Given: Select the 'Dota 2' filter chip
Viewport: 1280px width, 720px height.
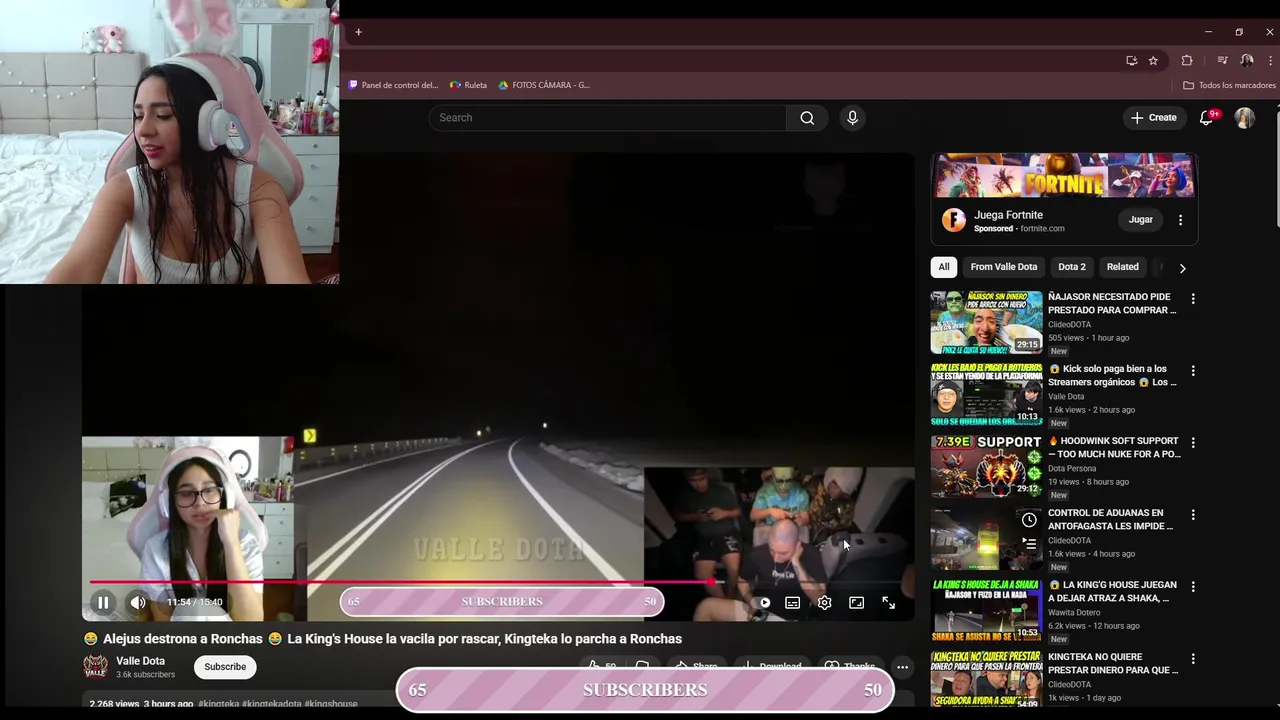Looking at the screenshot, I should (x=1071, y=267).
